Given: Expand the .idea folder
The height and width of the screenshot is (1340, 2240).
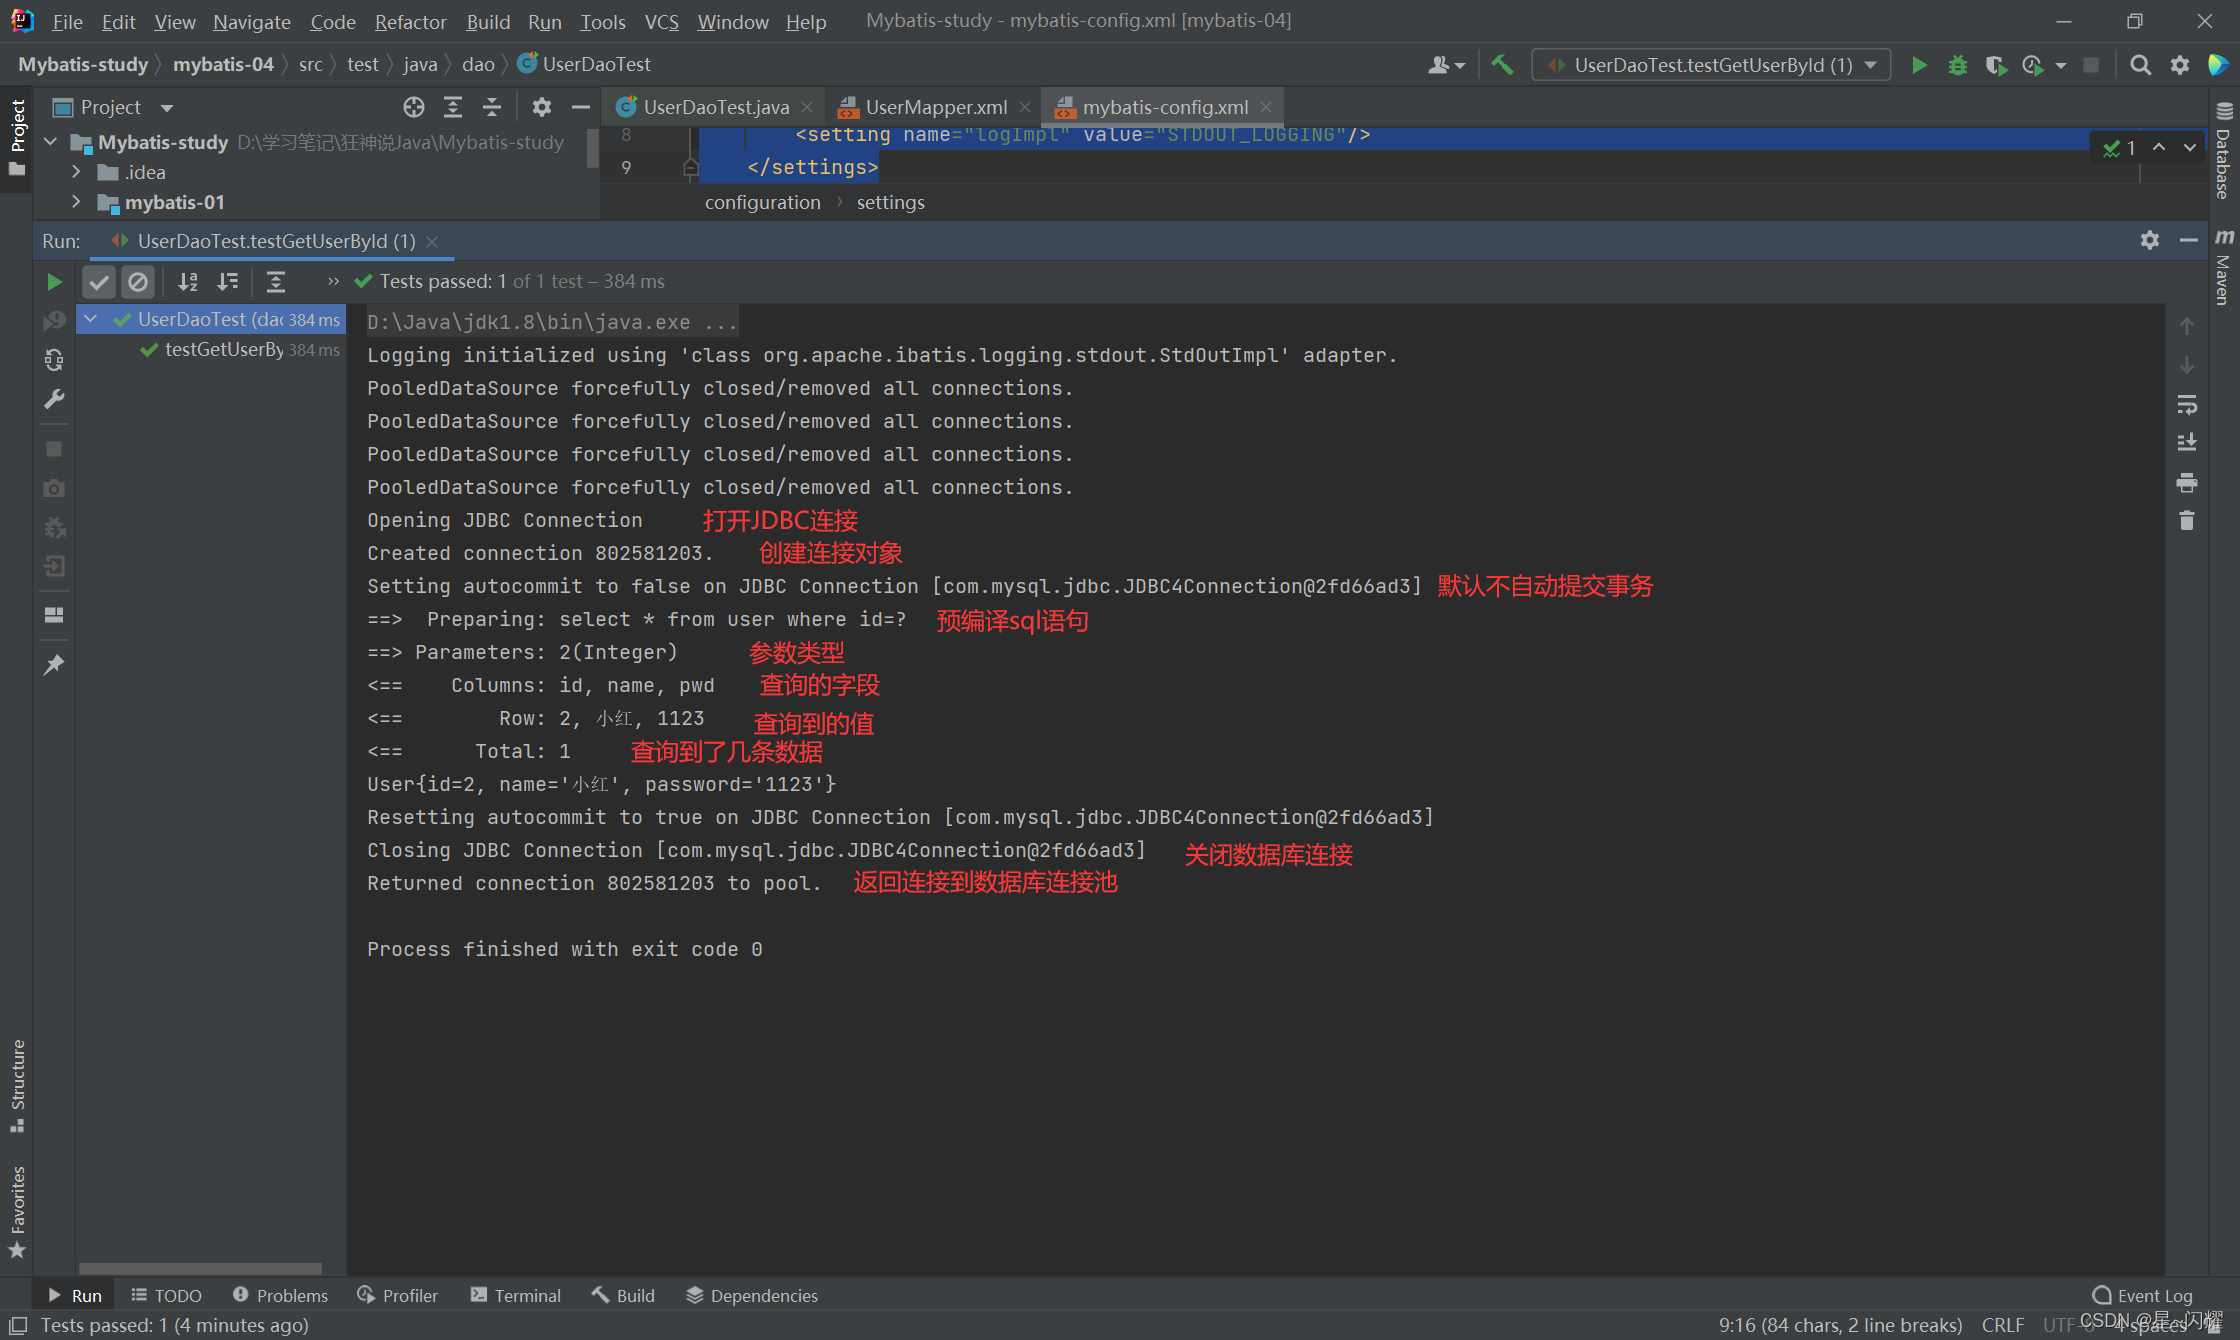Looking at the screenshot, I should coord(76,172).
